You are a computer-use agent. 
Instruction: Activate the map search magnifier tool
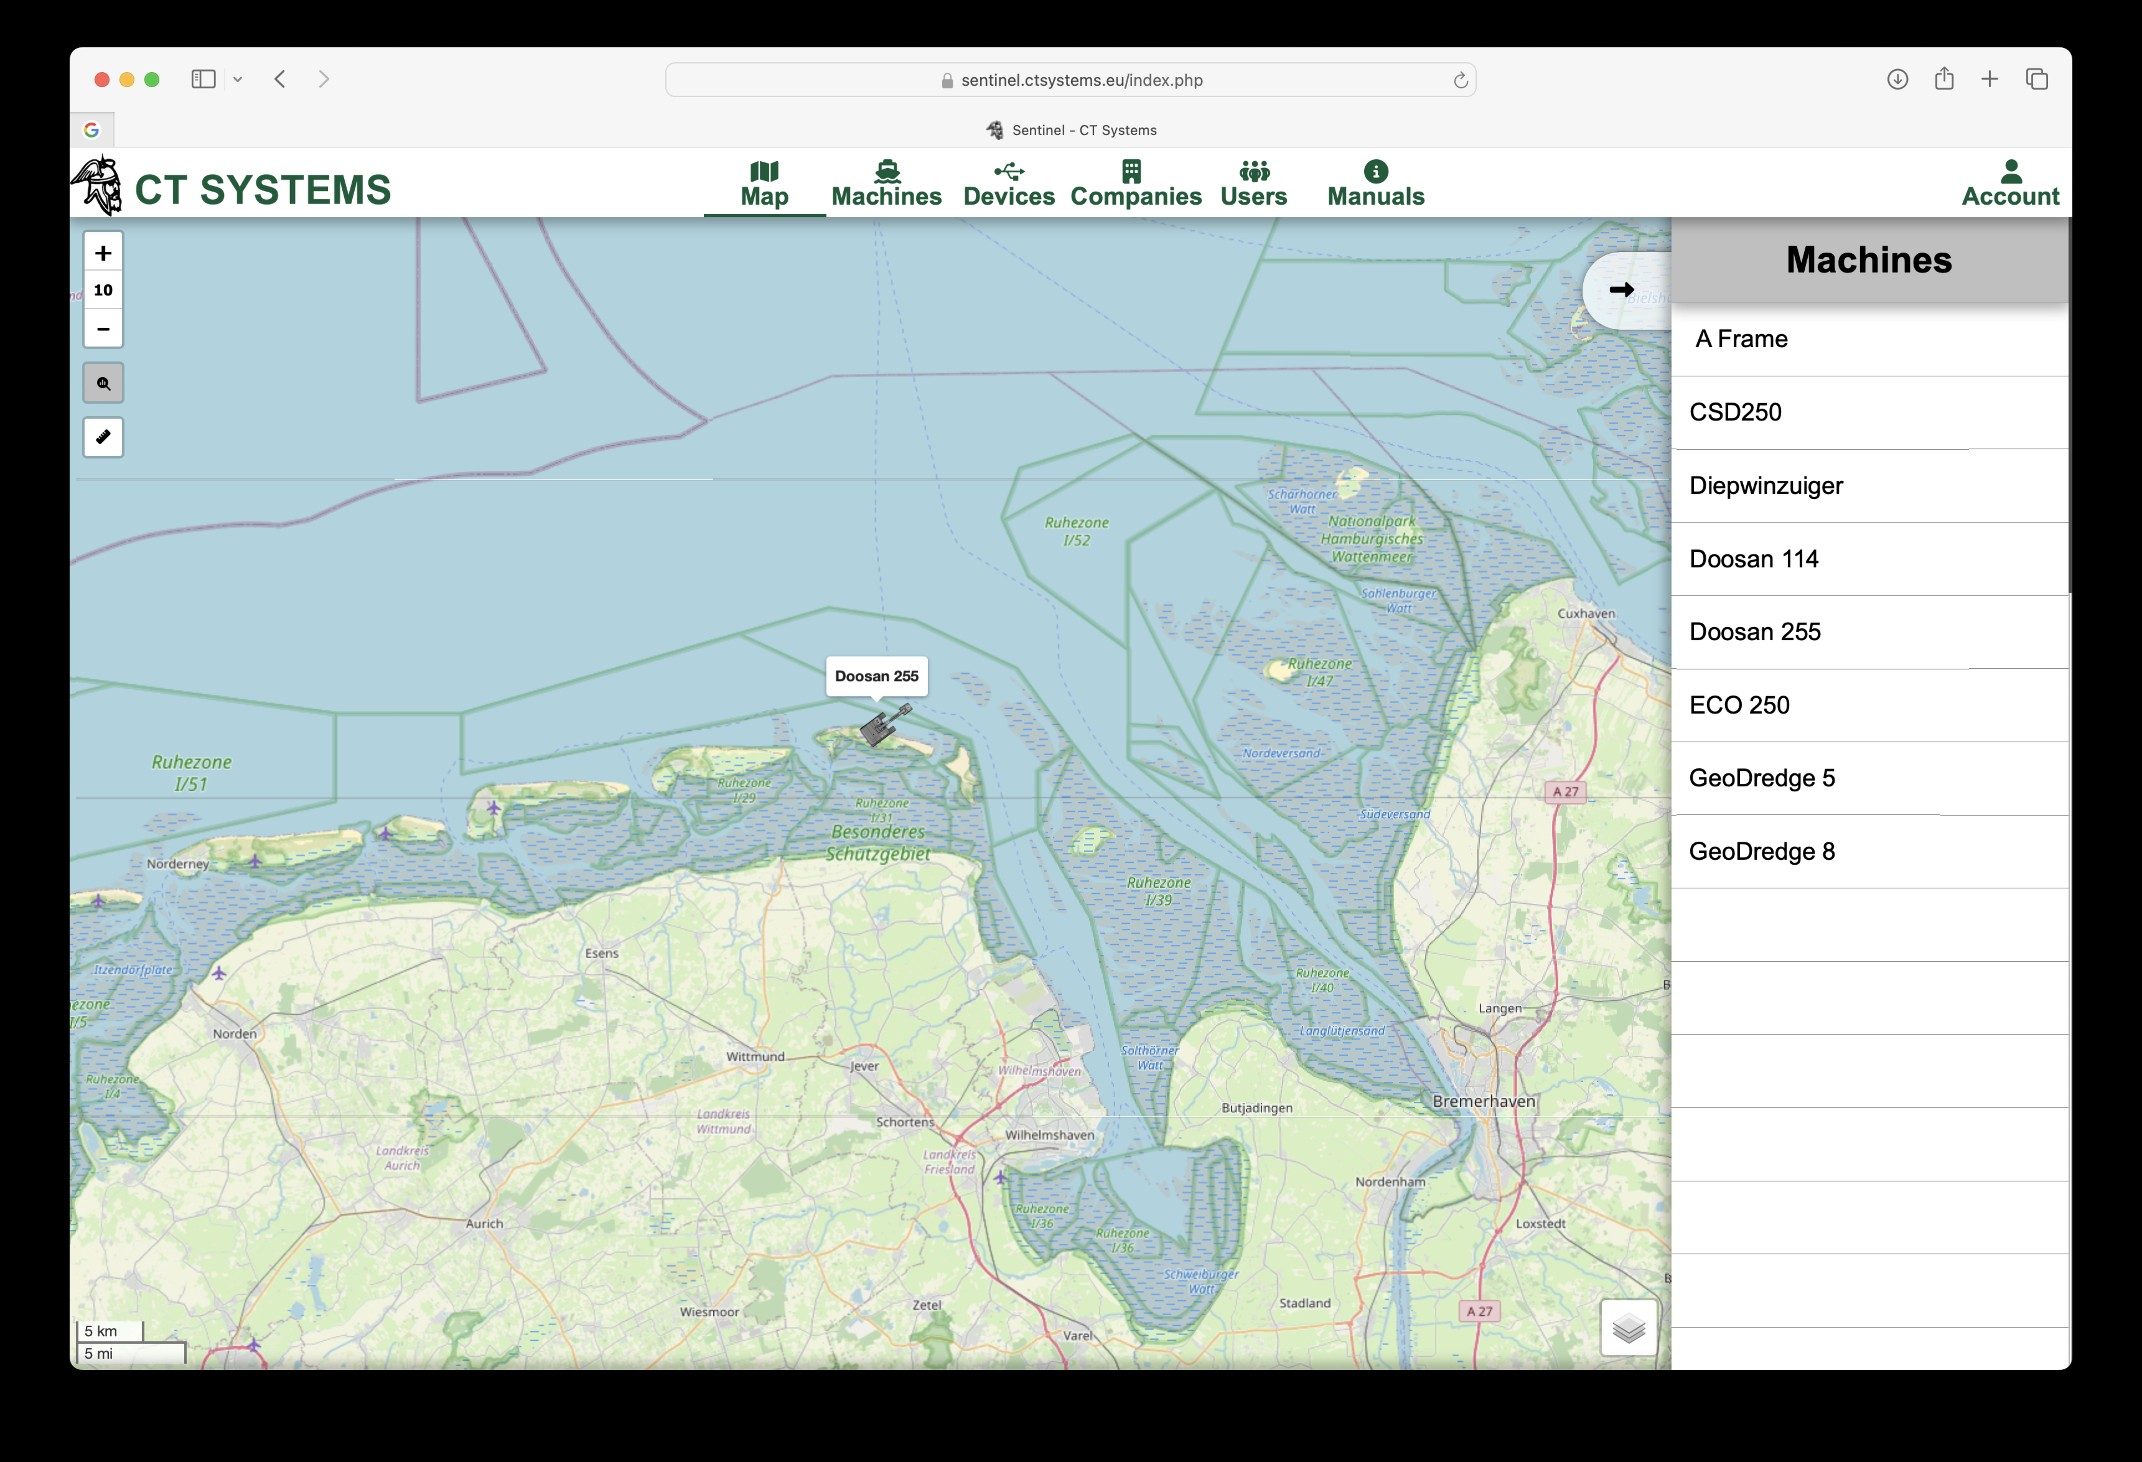pyautogui.click(x=103, y=383)
